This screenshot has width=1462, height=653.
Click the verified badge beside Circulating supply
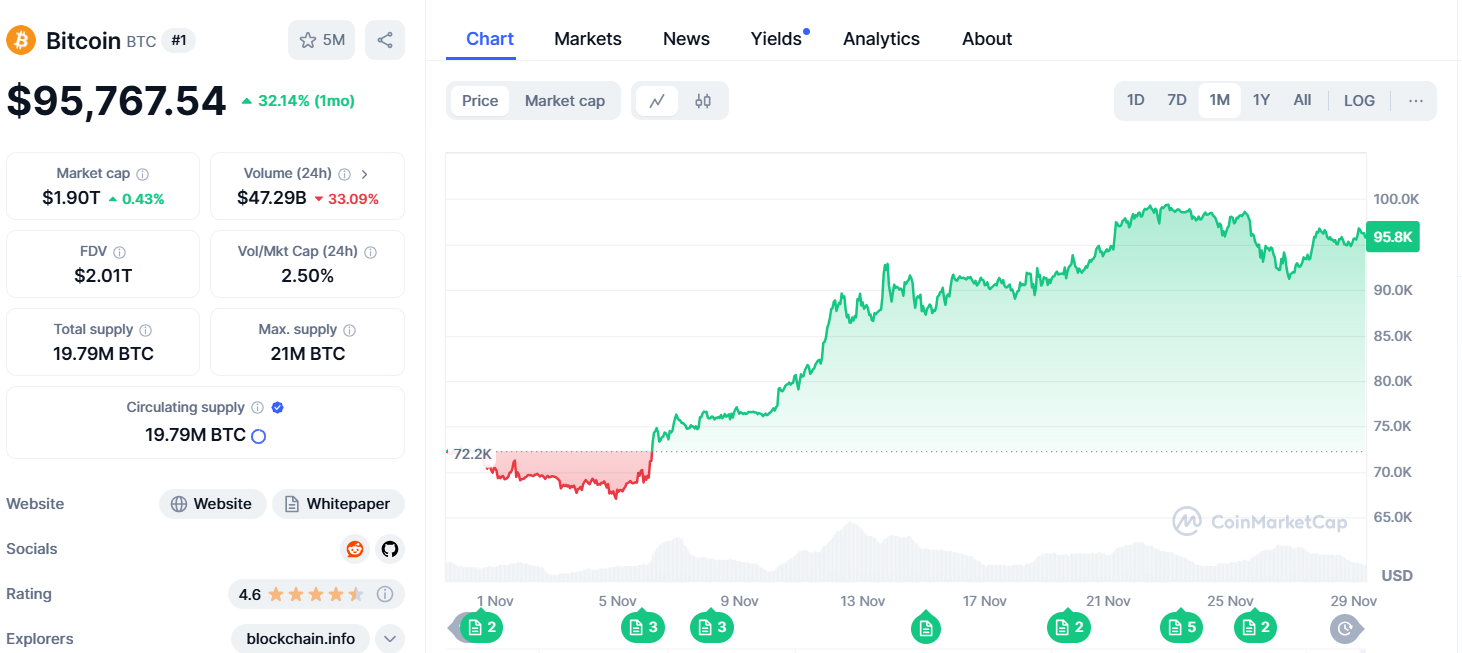(278, 408)
